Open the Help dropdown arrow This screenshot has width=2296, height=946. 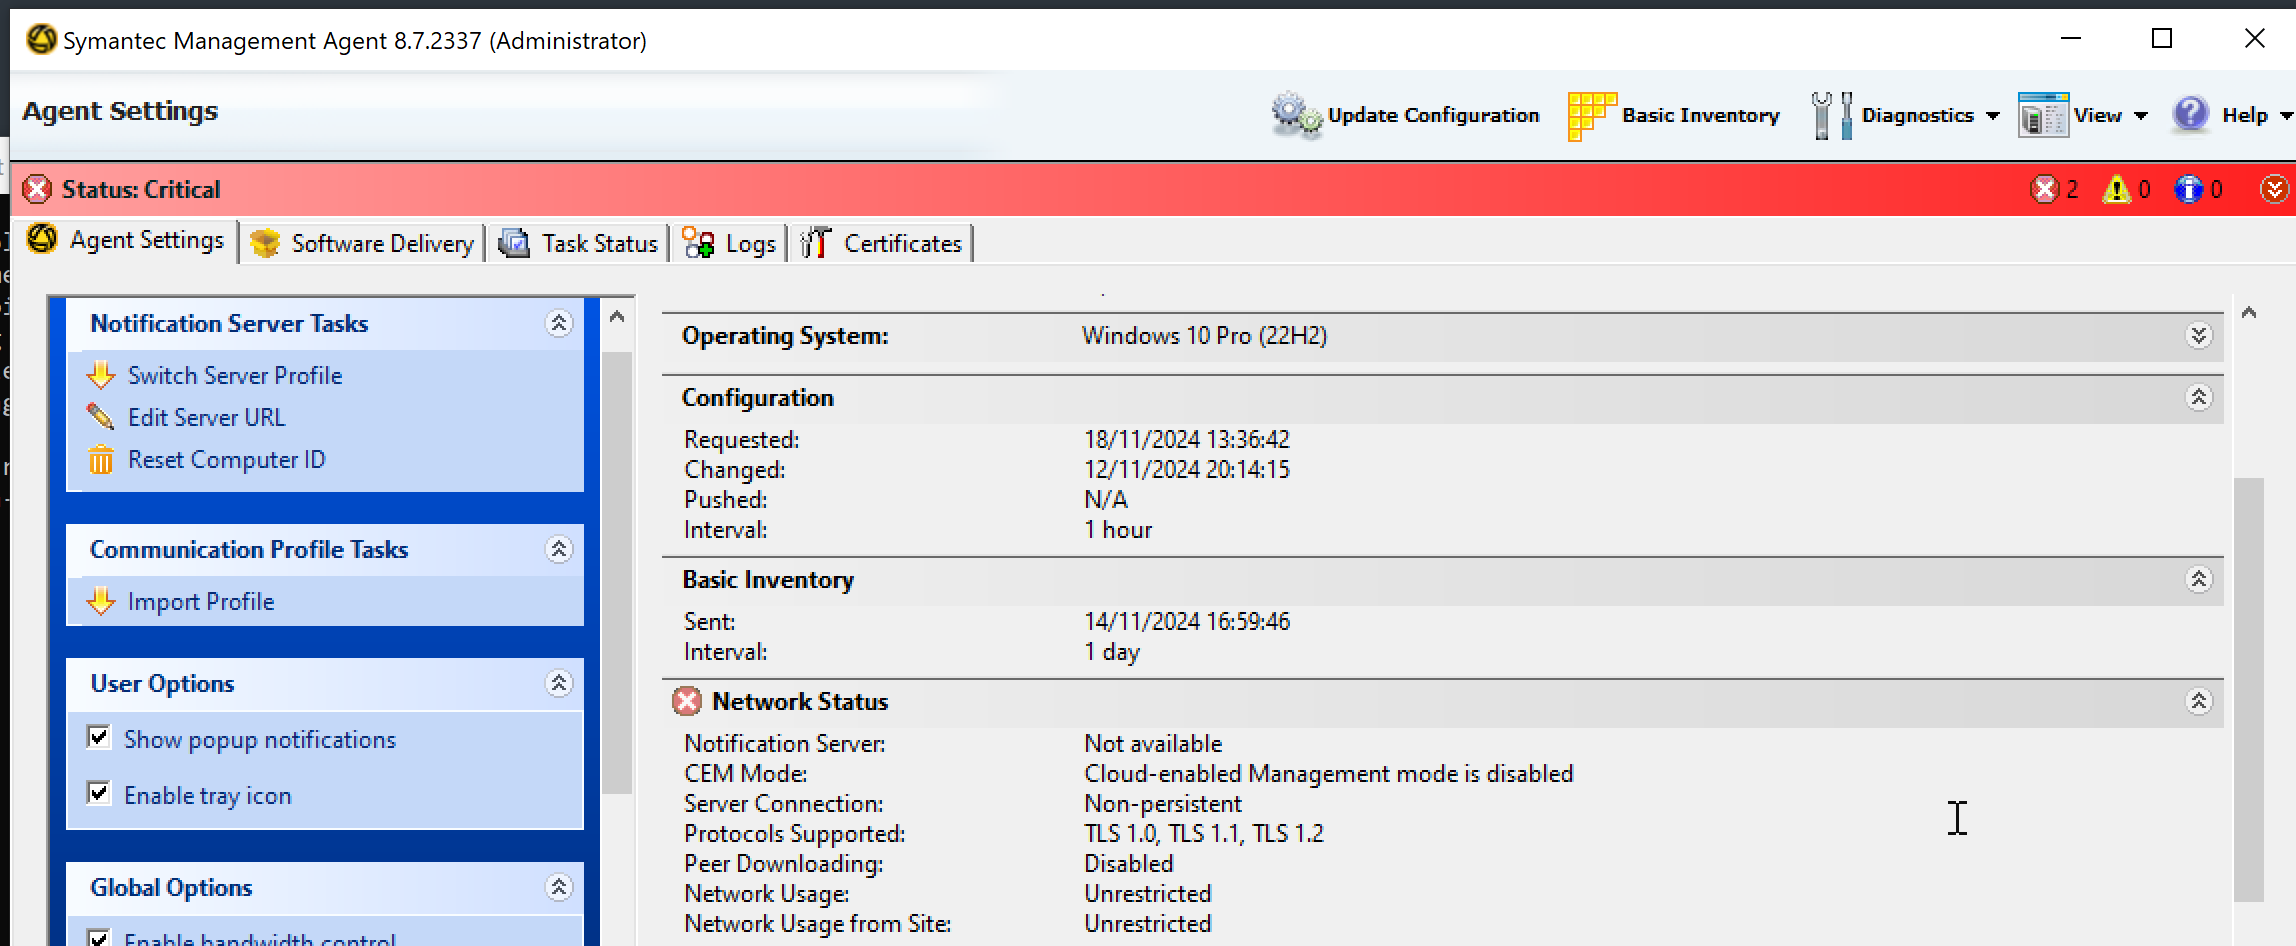[2285, 116]
